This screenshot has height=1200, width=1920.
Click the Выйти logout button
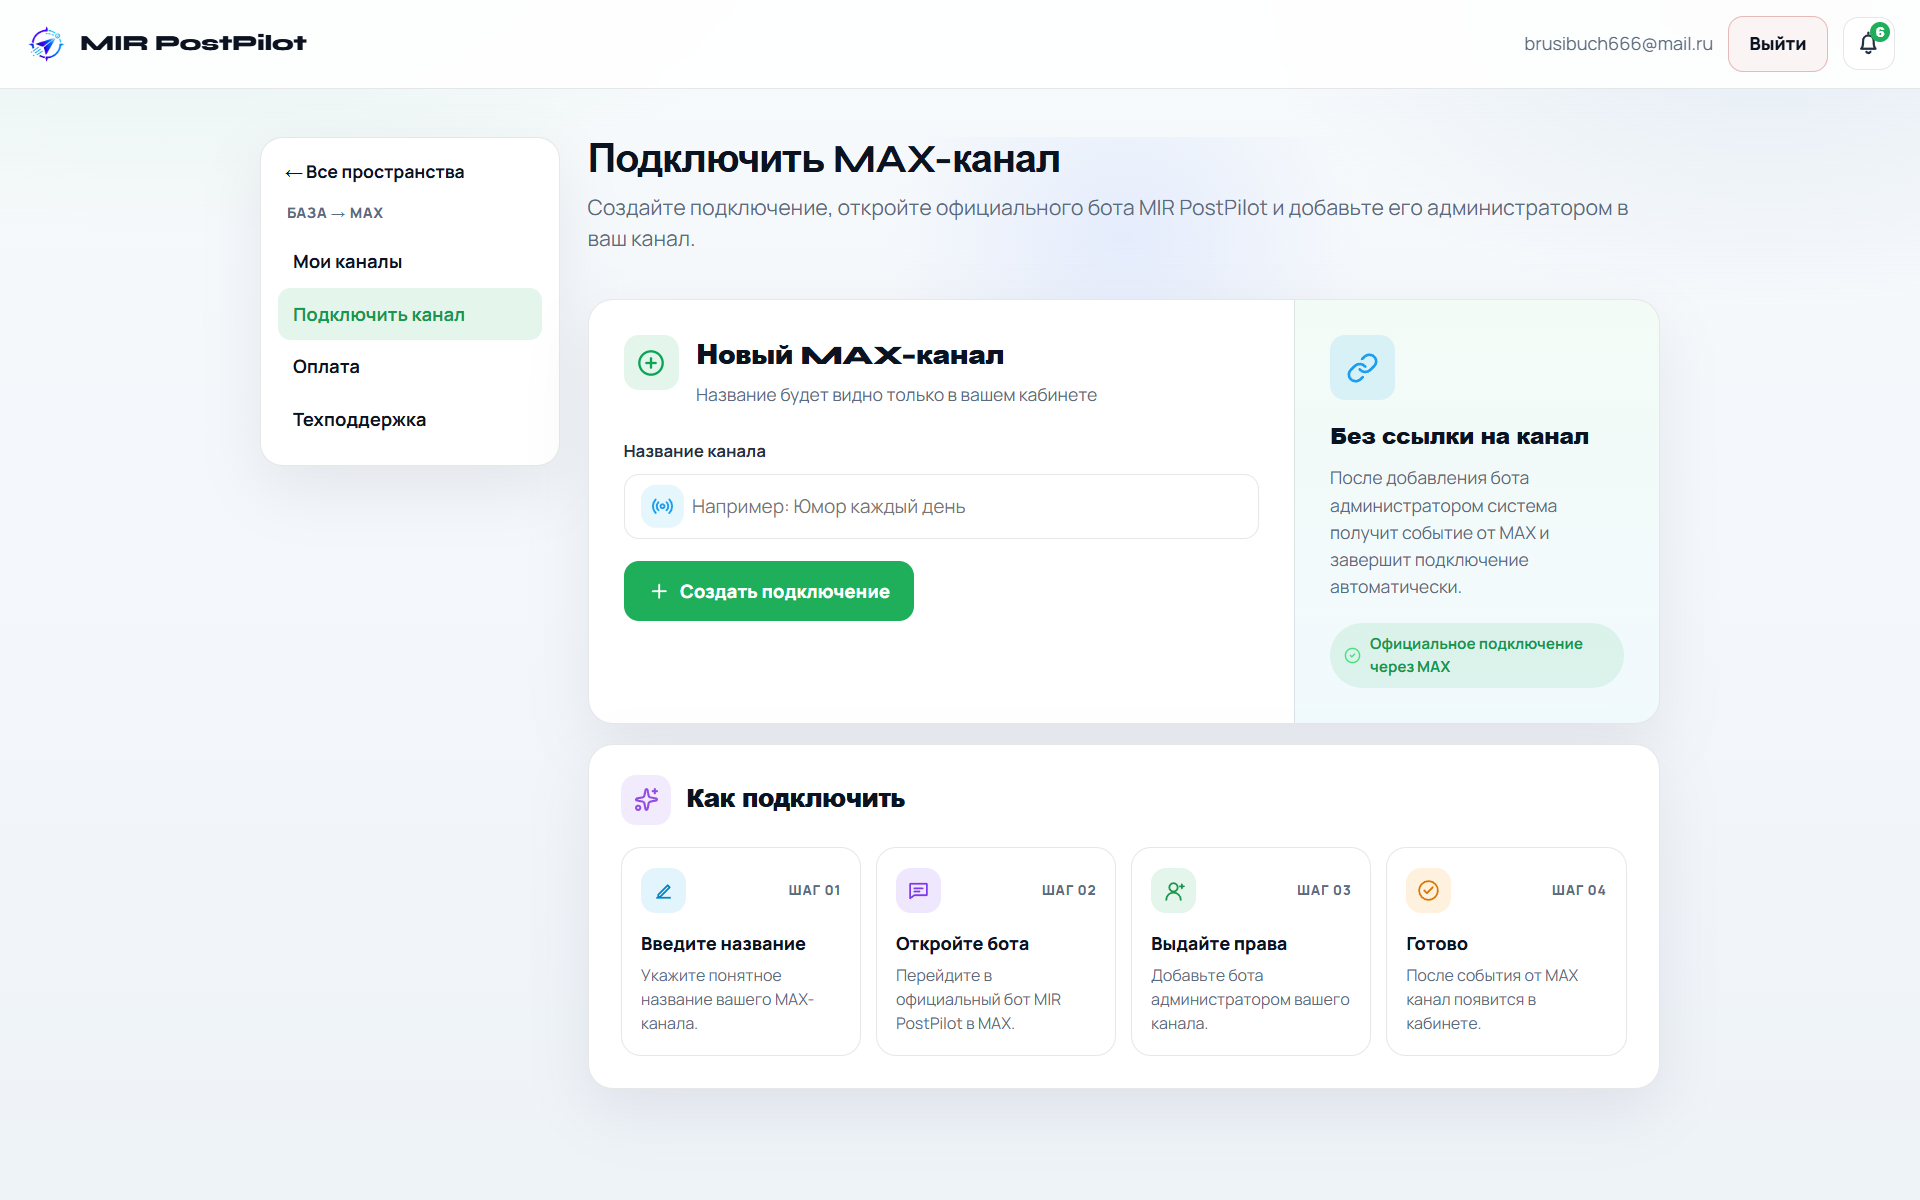pyautogui.click(x=1777, y=44)
